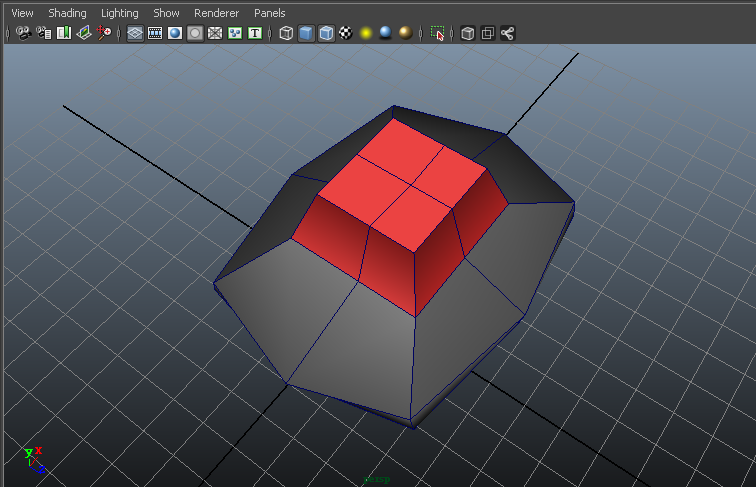This screenshot has height=487, width=756.
Task: Toggle wireframe on shaded mode
Action: [326, 33]
